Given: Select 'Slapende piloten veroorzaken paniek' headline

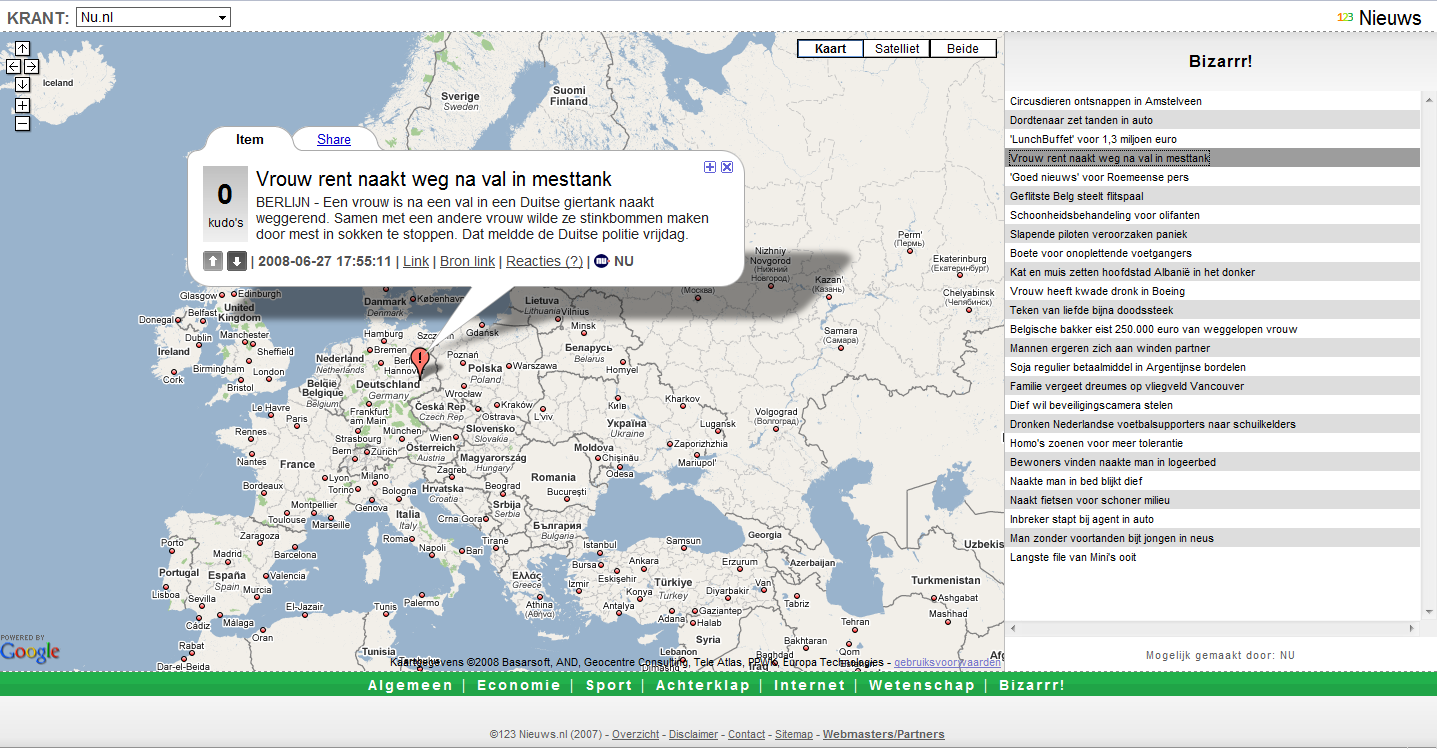Looking at the screenshot, I should point(1212,234).
